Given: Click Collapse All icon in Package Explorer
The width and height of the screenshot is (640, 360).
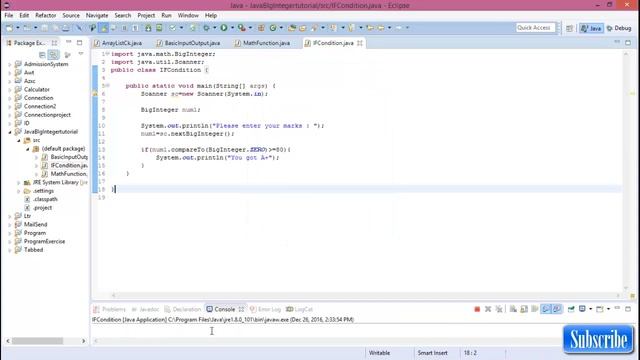Looking at the screenshot, I should [x=42, y=55].
